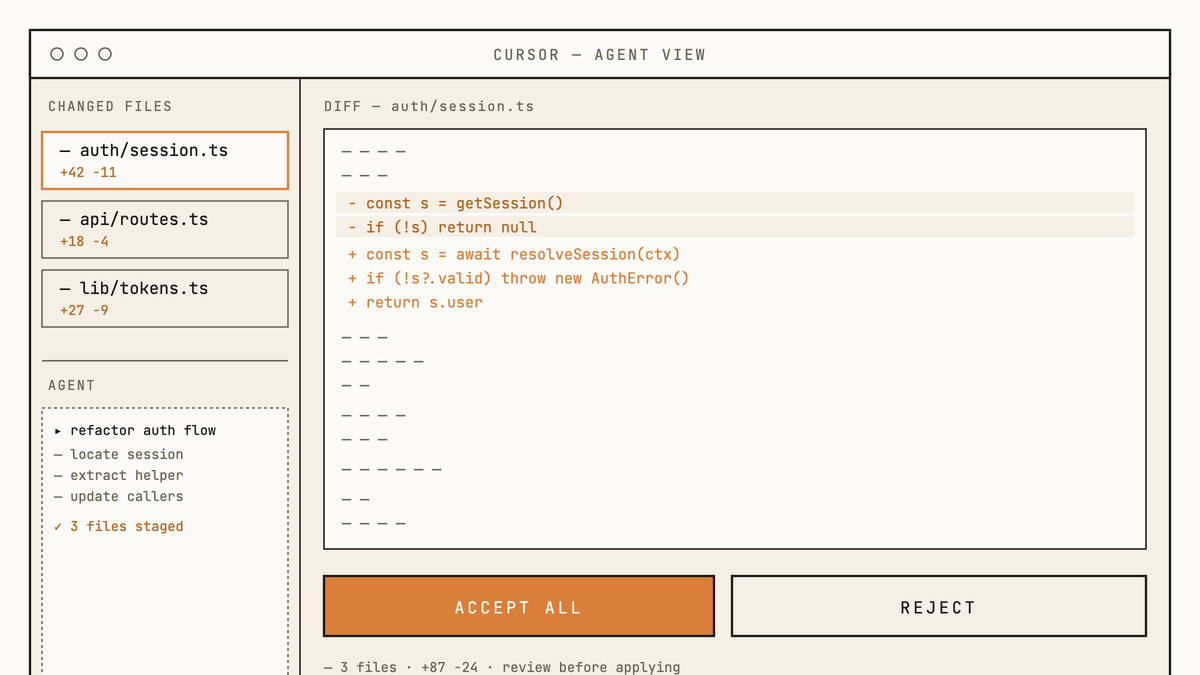Image resolution: width=1200 pixels, height=675 pixels.
Task: Click the CHANGED FILES heading
Action: pyautogui.click(x=110, y=106)
